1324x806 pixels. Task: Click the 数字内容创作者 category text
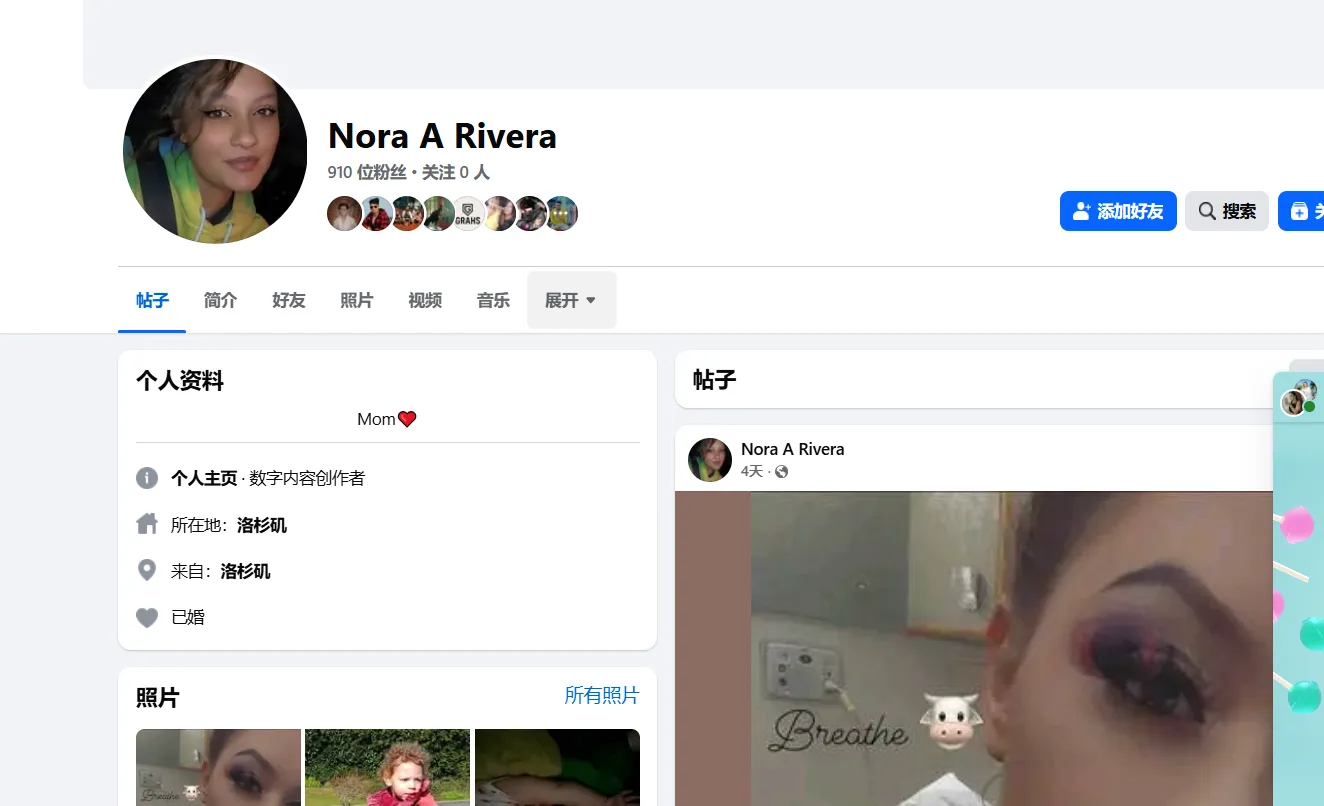[307, 478]
